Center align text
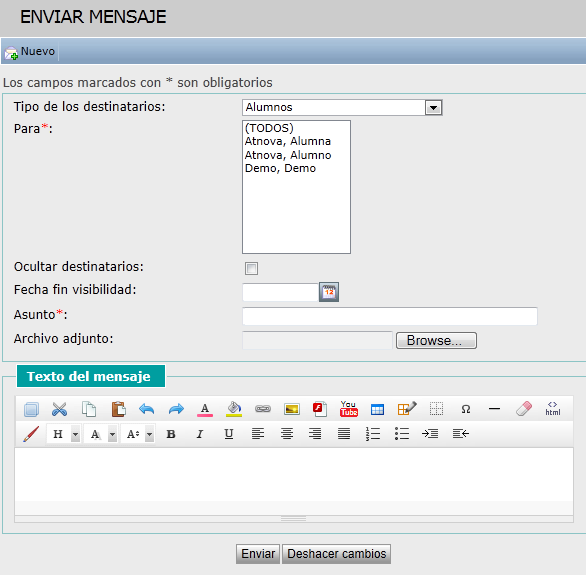 tap(287, 434)
